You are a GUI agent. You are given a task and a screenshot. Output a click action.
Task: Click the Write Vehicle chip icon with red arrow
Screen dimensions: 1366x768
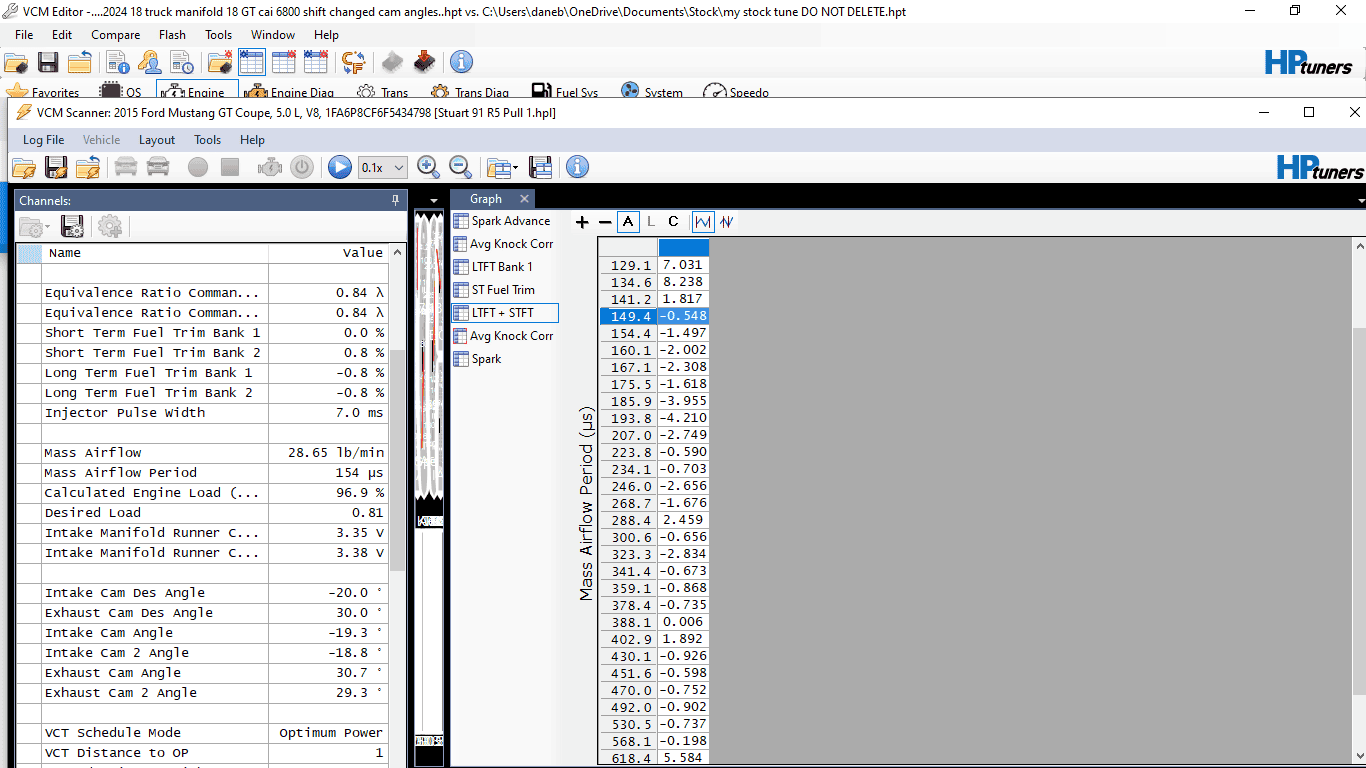tap(424, 62)
